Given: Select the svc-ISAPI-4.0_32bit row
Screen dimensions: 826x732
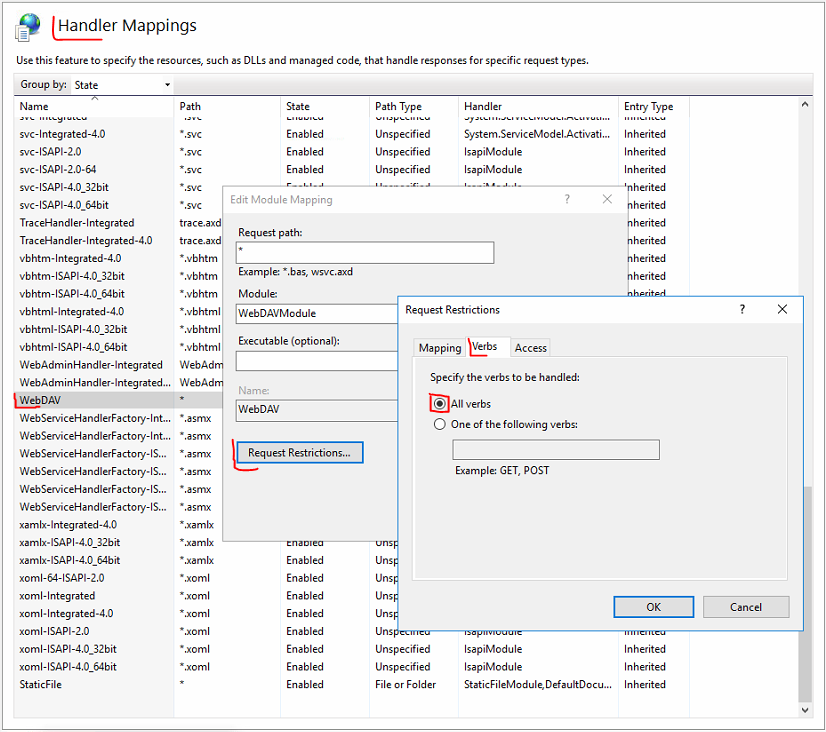Looking at the screenshot, I should [x=64, y=187].
